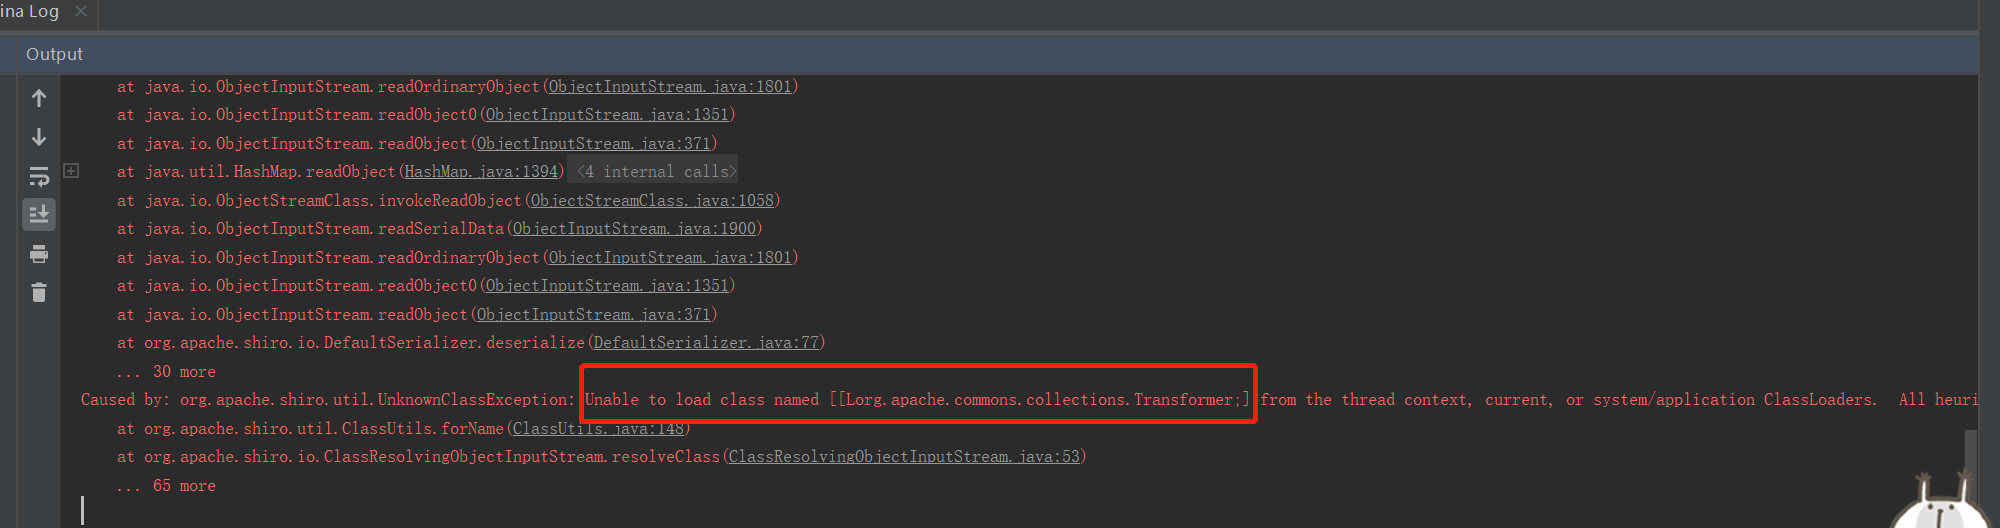The width and height of the screenshot is (2000, 528).
Task: Jump to ClassUtils.java:148 link
Action: (598, 429)
